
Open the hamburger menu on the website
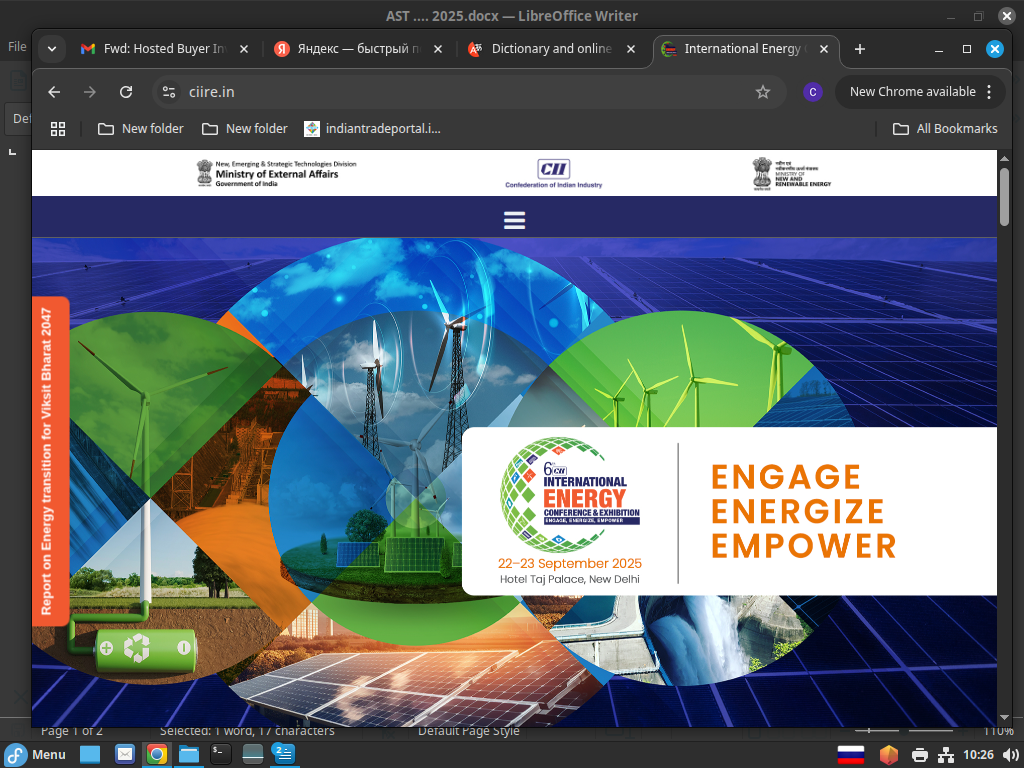515,220
